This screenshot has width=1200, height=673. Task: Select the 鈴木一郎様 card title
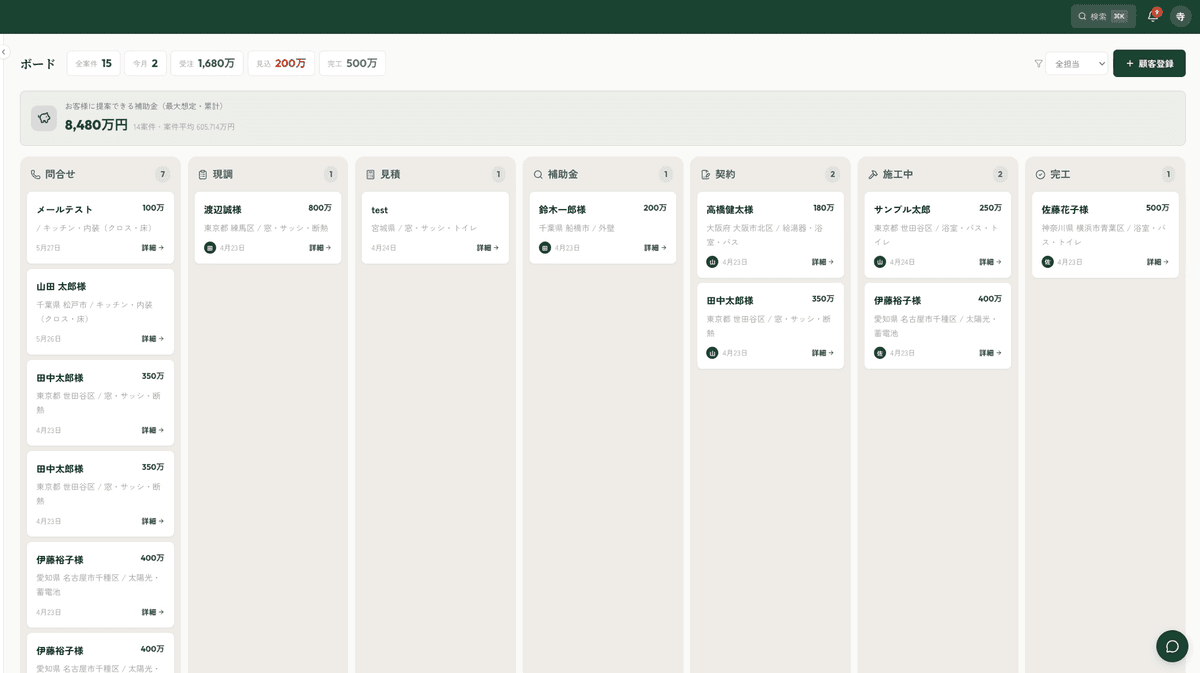point(562,210)
